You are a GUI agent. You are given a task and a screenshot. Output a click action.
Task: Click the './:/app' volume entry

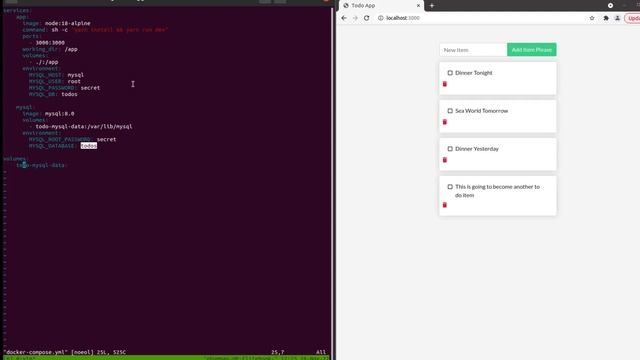[x=47, y=62]
